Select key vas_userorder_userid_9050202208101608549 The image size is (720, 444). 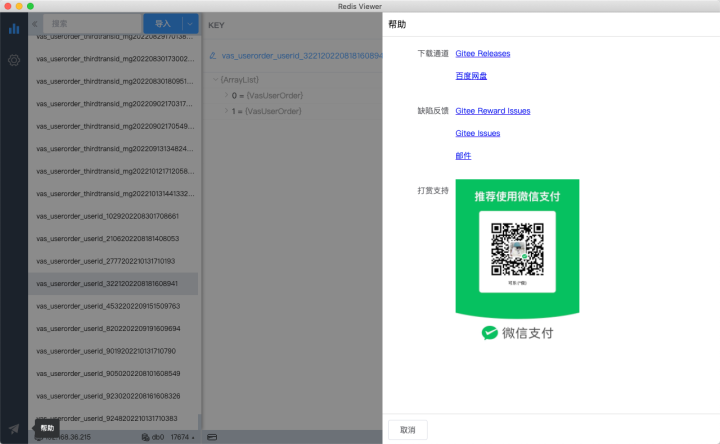(x=113, y=373)
